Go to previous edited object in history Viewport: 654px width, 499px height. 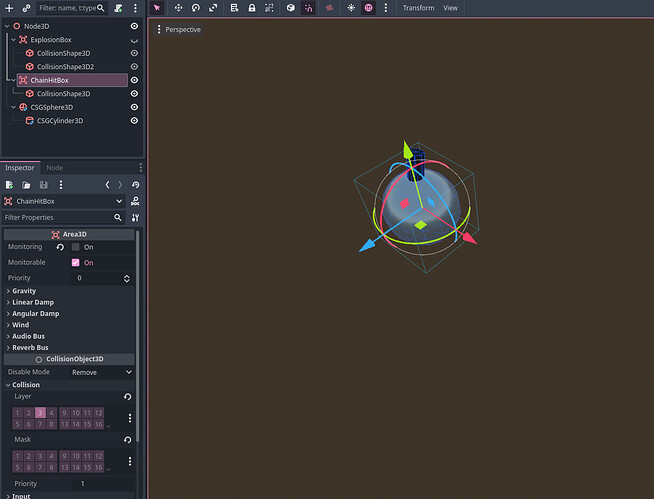tap(108, 185)
